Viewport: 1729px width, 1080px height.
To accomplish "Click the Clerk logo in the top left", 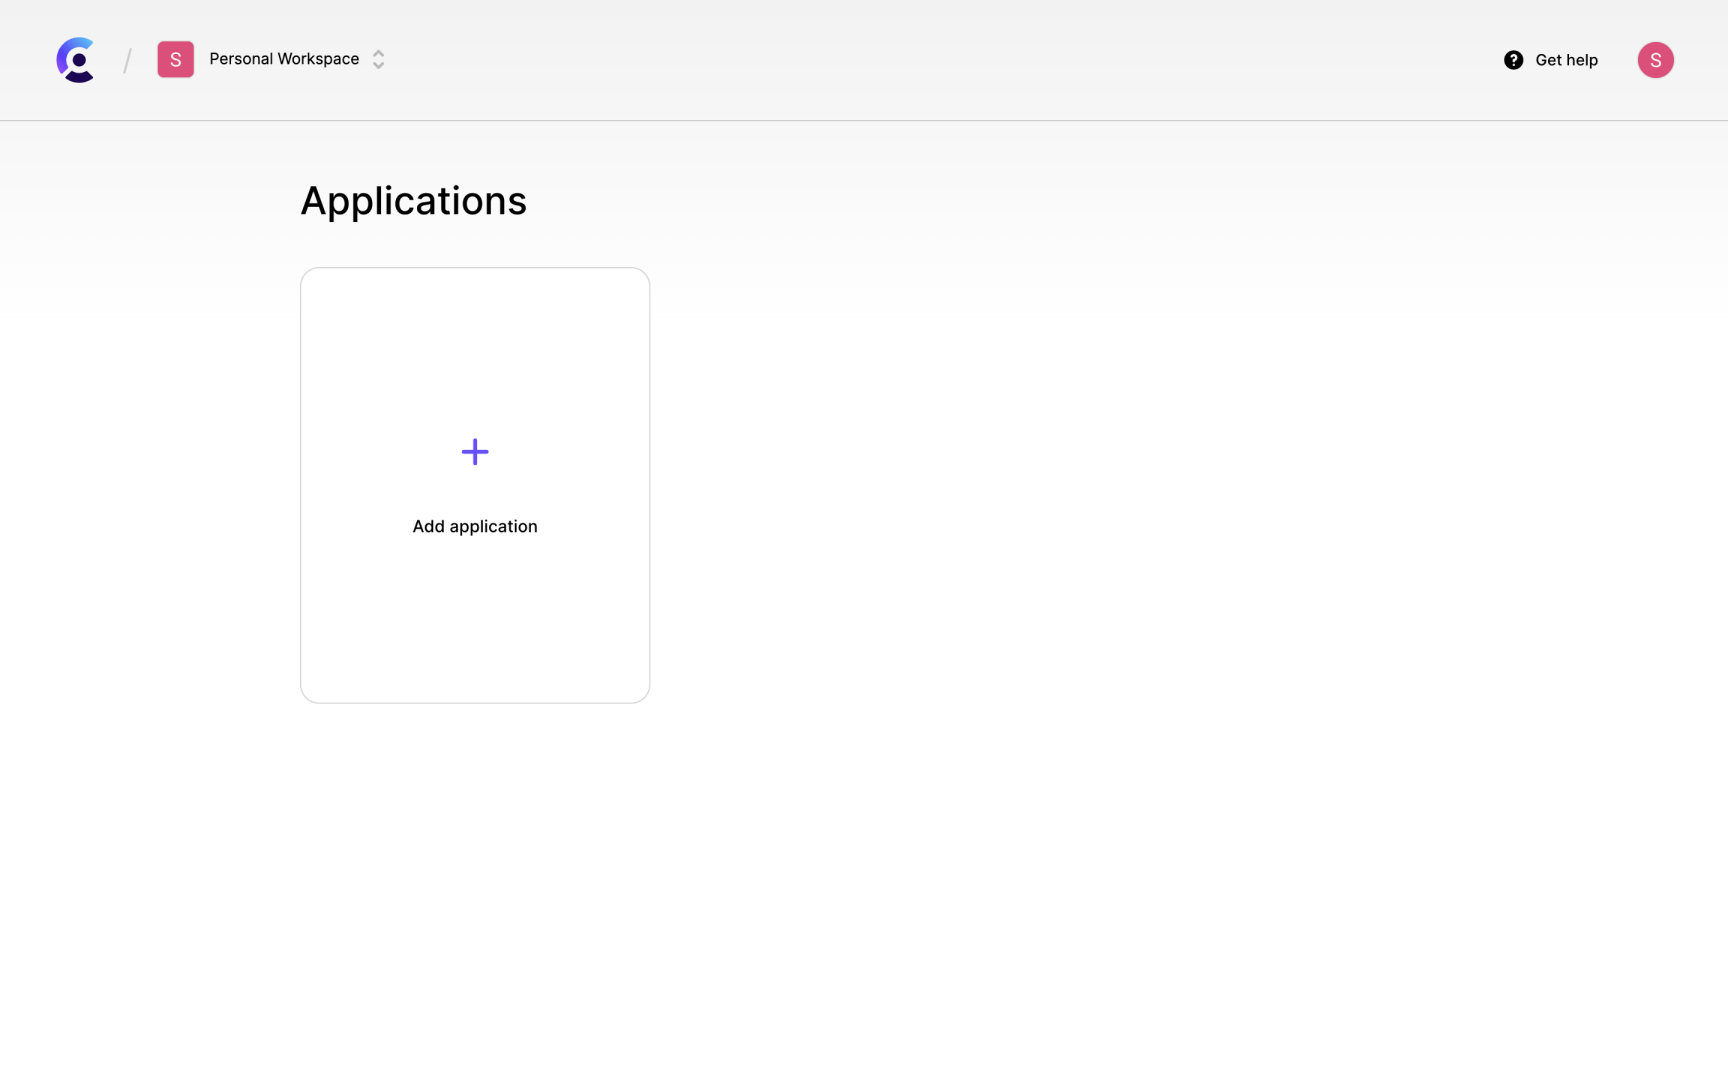I will (76, 59).
